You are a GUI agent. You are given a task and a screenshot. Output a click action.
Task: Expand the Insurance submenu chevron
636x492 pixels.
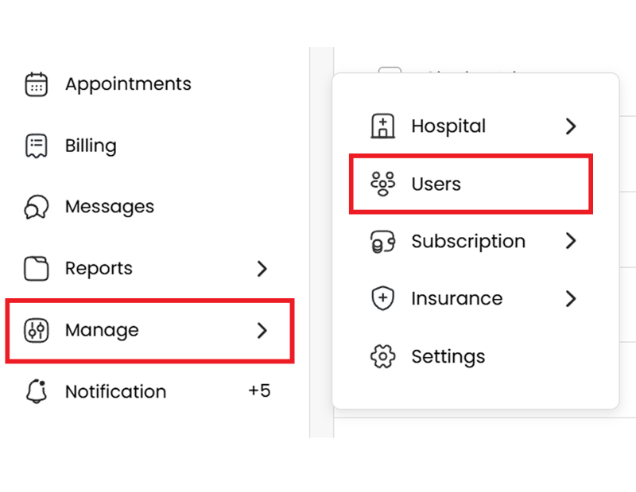point(571,299)
